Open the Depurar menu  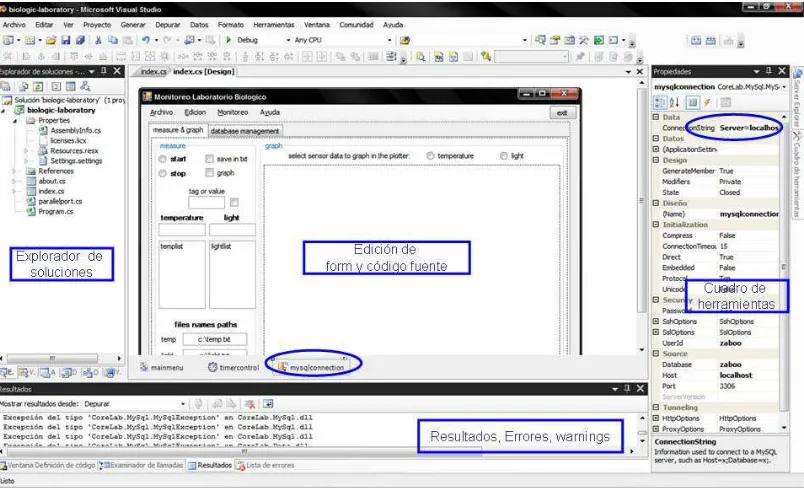coord(168,25)
